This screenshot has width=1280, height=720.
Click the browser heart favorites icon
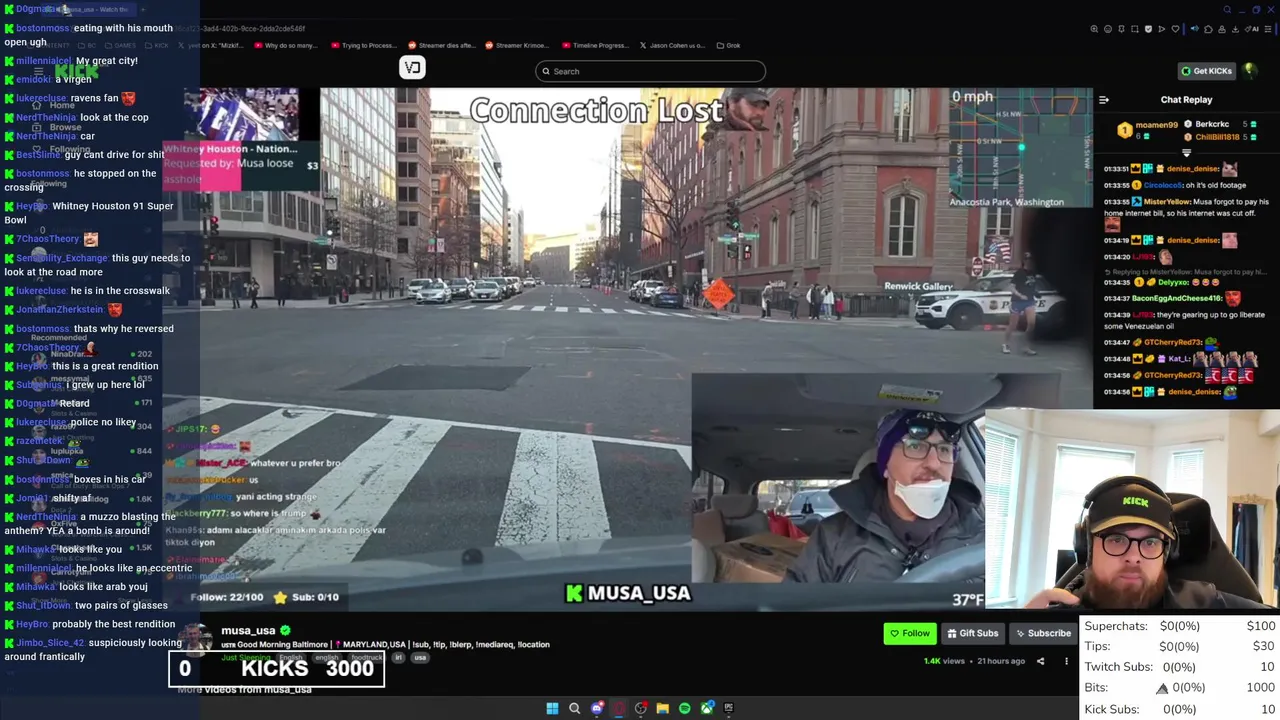point(1175,29)
